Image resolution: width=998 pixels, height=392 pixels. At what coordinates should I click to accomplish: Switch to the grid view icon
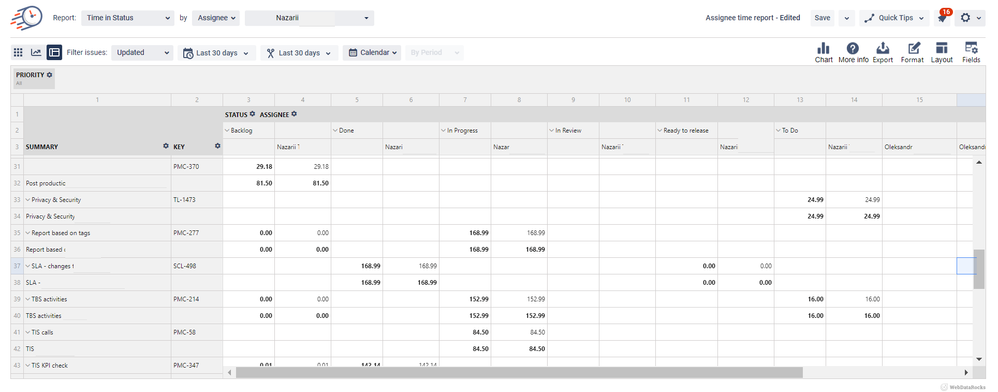pos(18,52)
